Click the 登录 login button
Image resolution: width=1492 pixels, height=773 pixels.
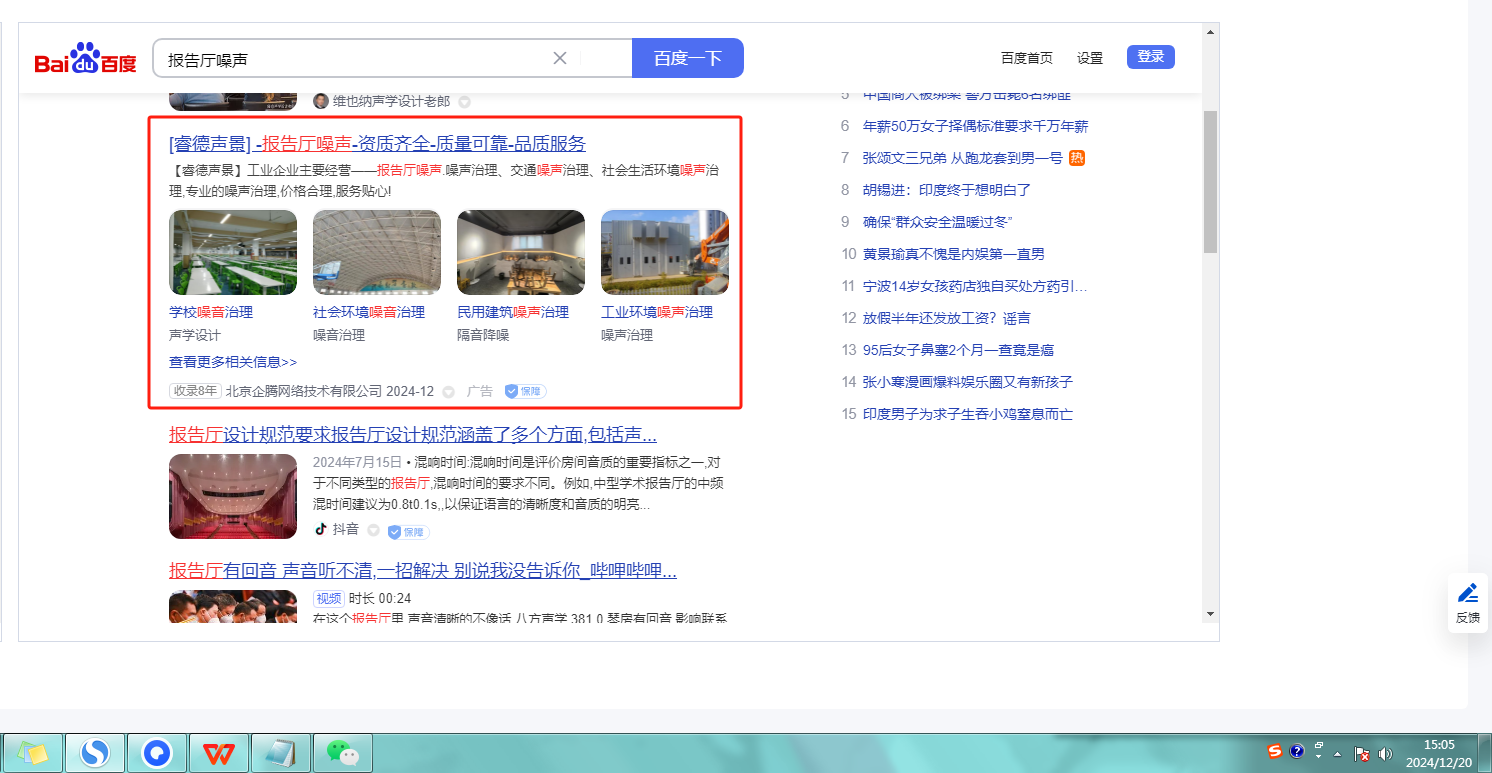1150,57
